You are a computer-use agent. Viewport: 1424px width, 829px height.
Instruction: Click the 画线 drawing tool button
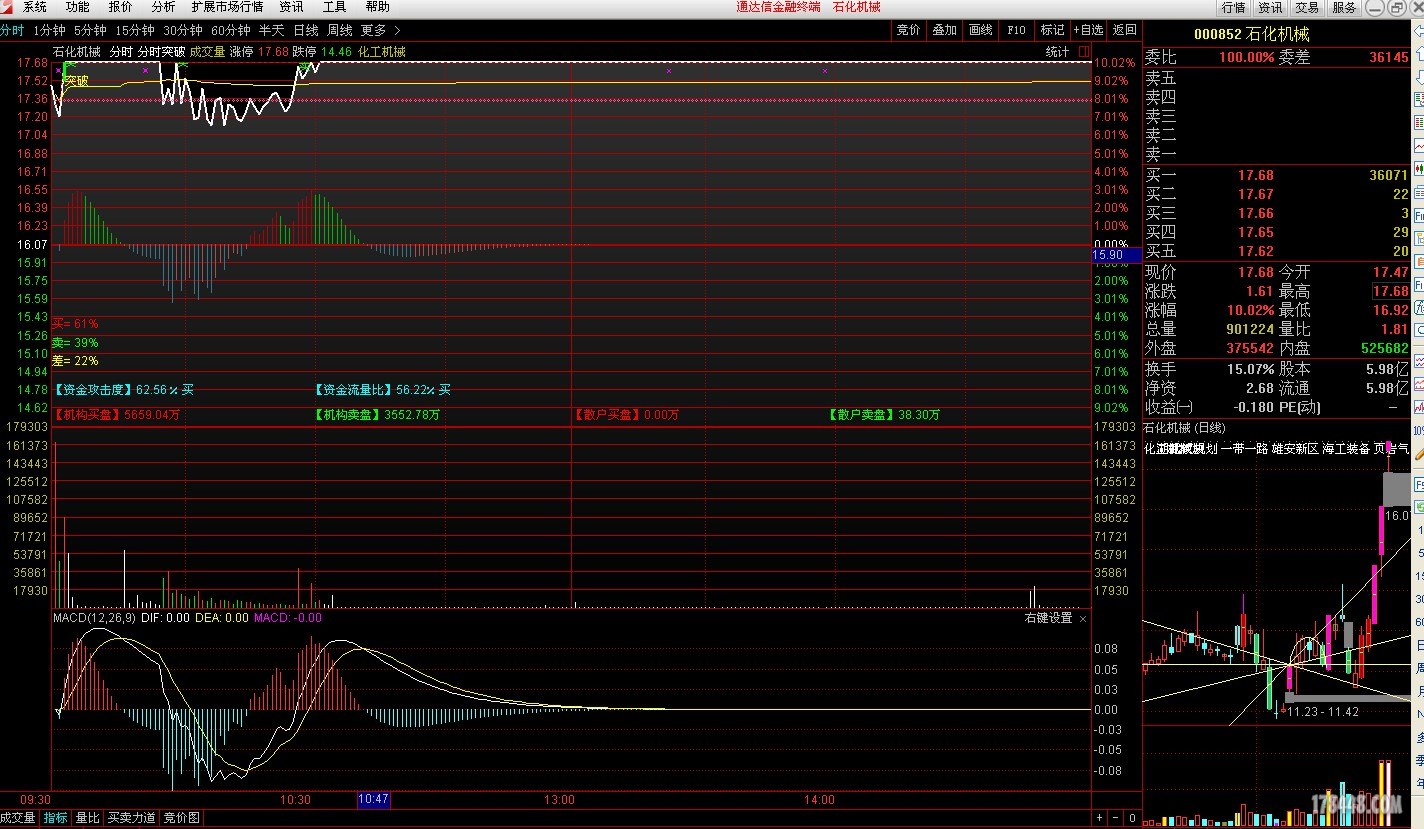tap(980, 30)
